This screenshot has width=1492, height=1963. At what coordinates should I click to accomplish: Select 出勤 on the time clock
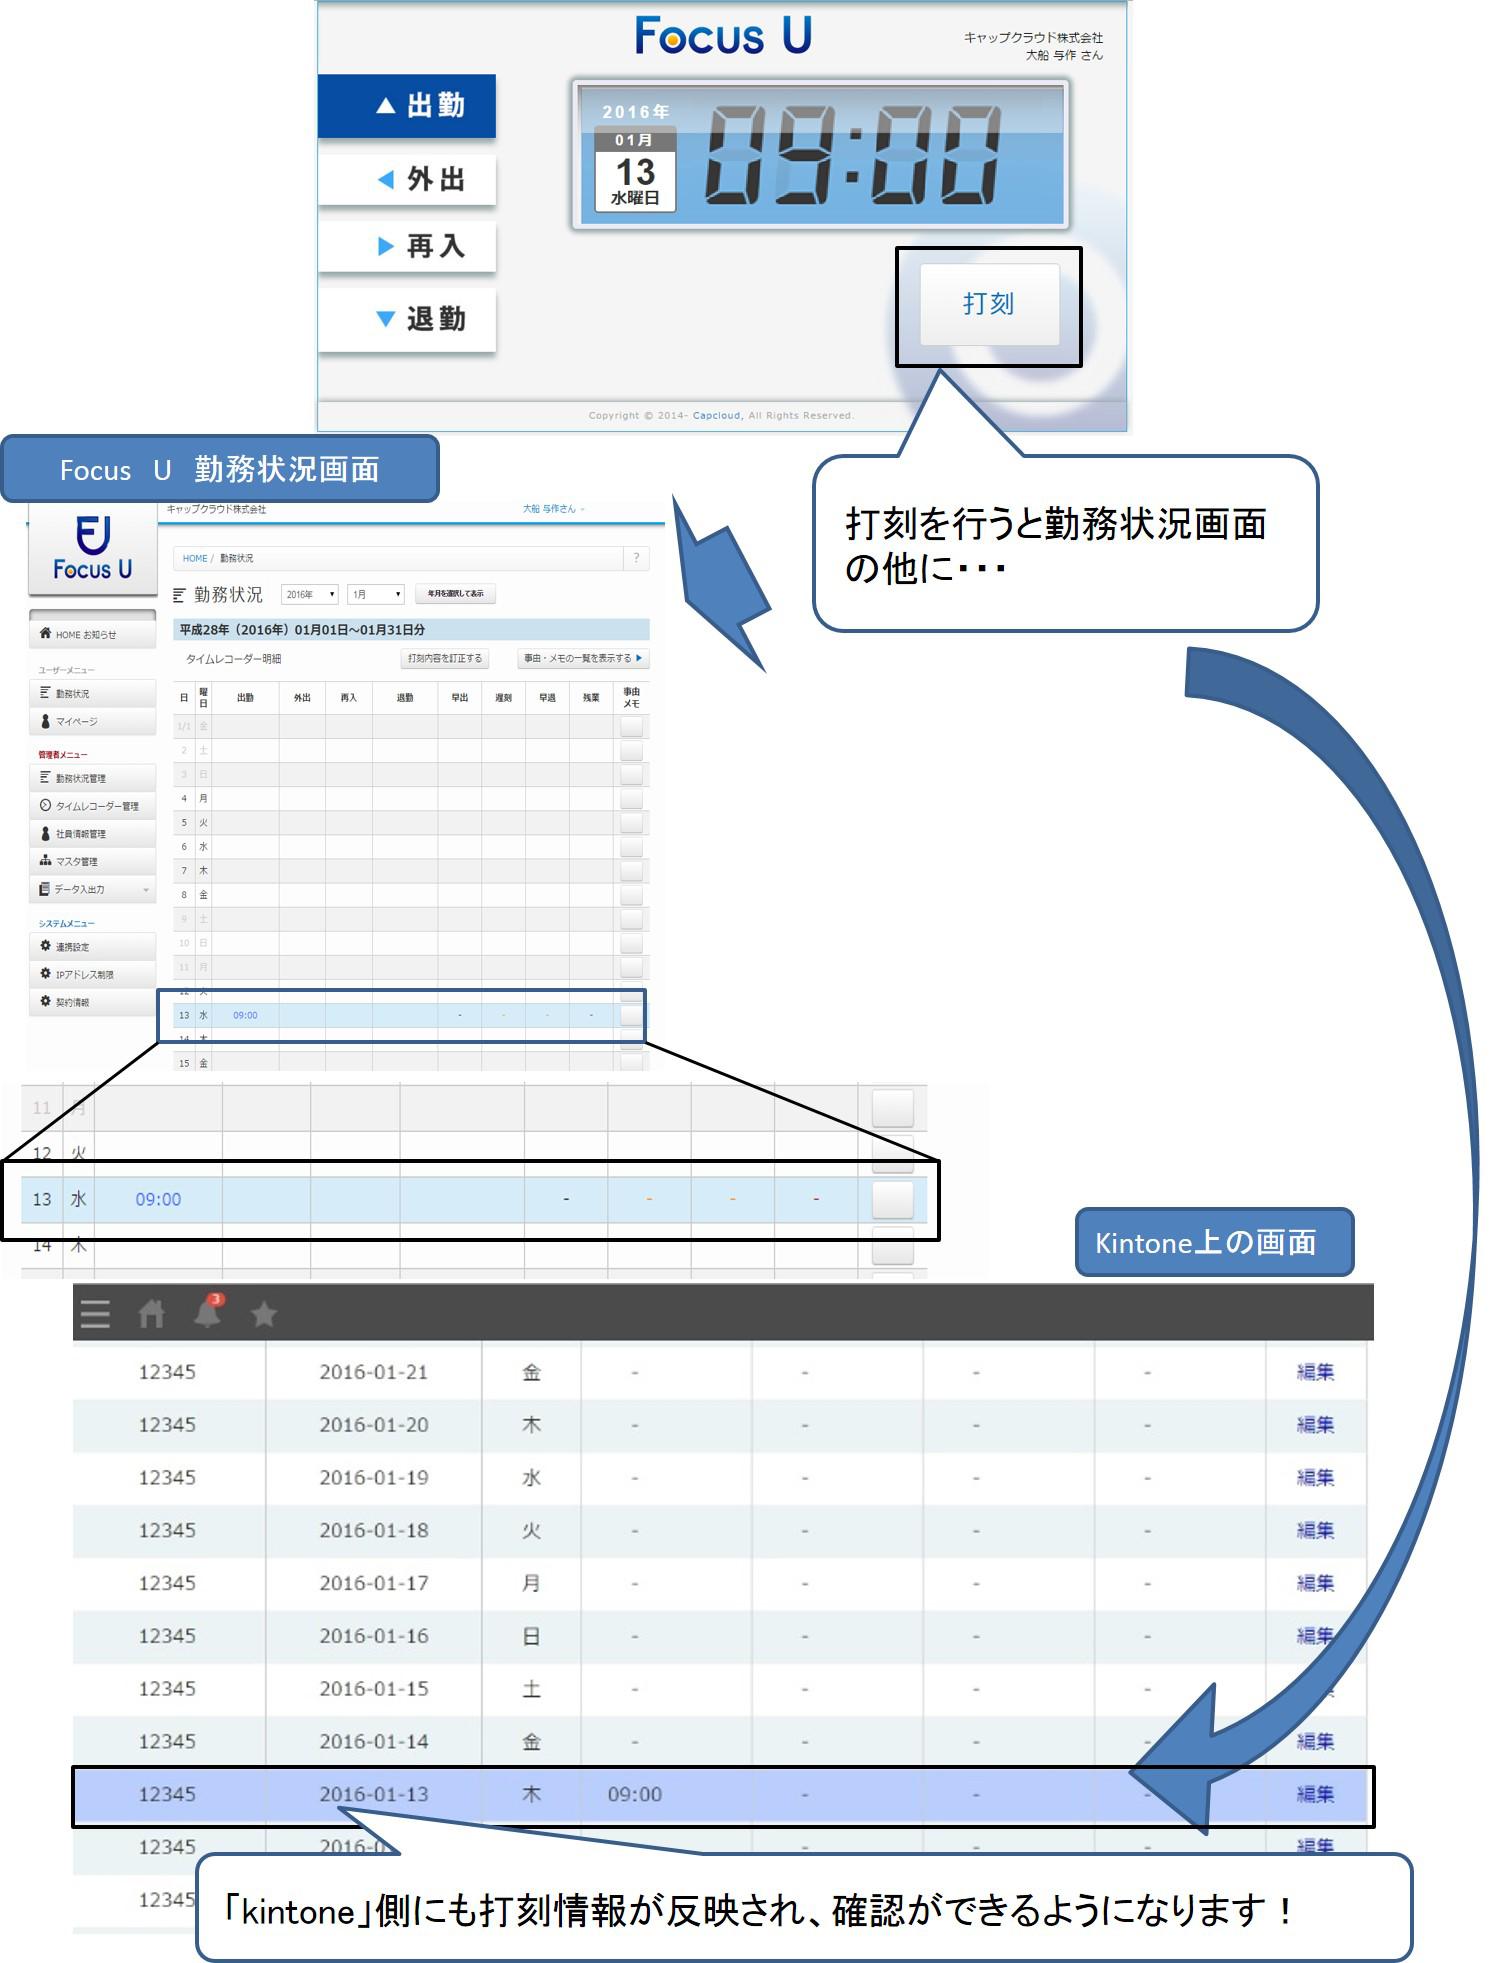pos(407,106)
